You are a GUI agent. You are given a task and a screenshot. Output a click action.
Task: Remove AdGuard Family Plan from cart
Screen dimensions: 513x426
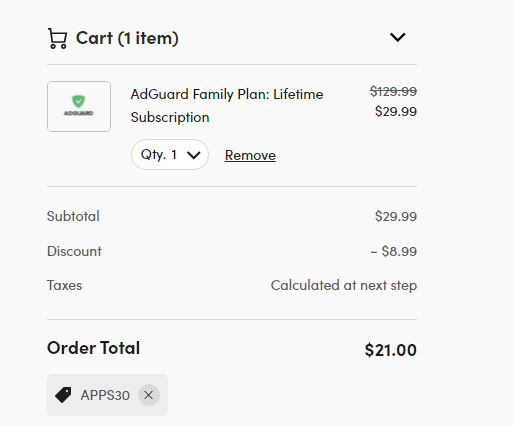(250, 155)
